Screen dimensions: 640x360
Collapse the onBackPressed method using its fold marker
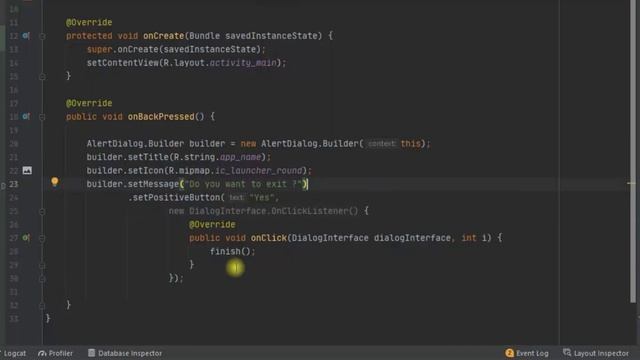pyautogui.click(x=42, y=117)
